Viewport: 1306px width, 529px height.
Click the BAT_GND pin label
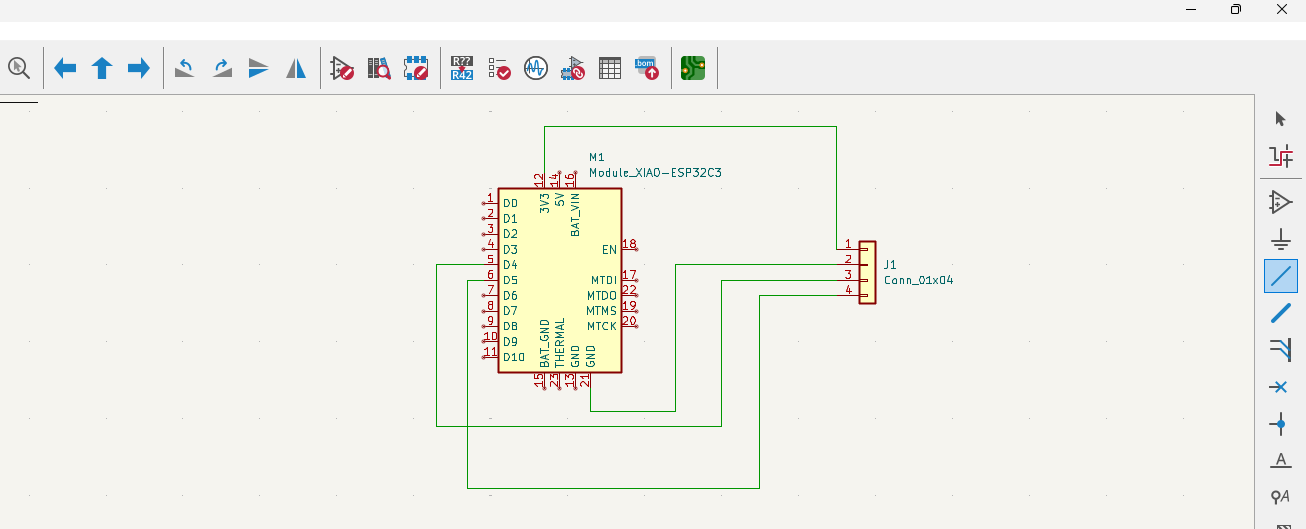pyautogui.click(x=544, y=343)
